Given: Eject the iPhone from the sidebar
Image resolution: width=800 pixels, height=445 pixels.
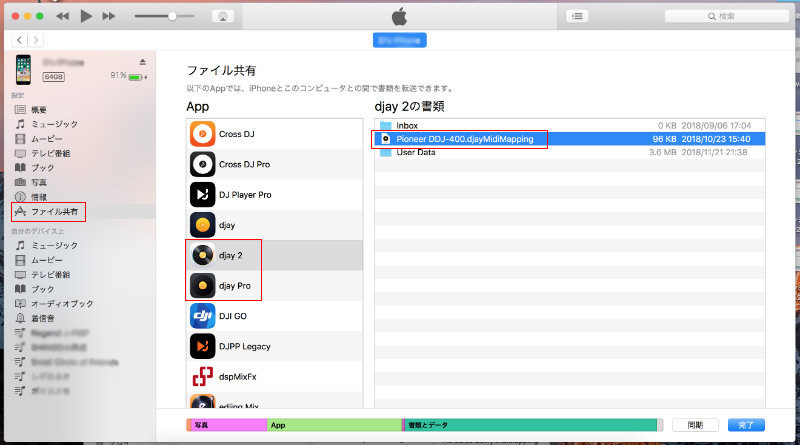Looking at the screenshot, I should click(x=143, y=62).
